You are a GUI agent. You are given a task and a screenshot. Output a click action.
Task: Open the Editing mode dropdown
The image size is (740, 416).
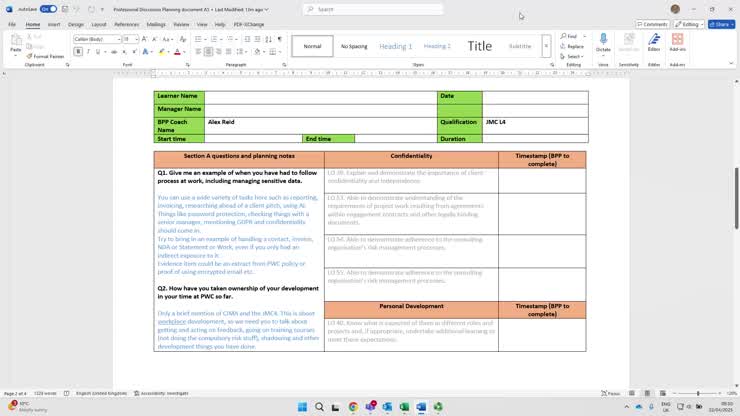[688, 24]
